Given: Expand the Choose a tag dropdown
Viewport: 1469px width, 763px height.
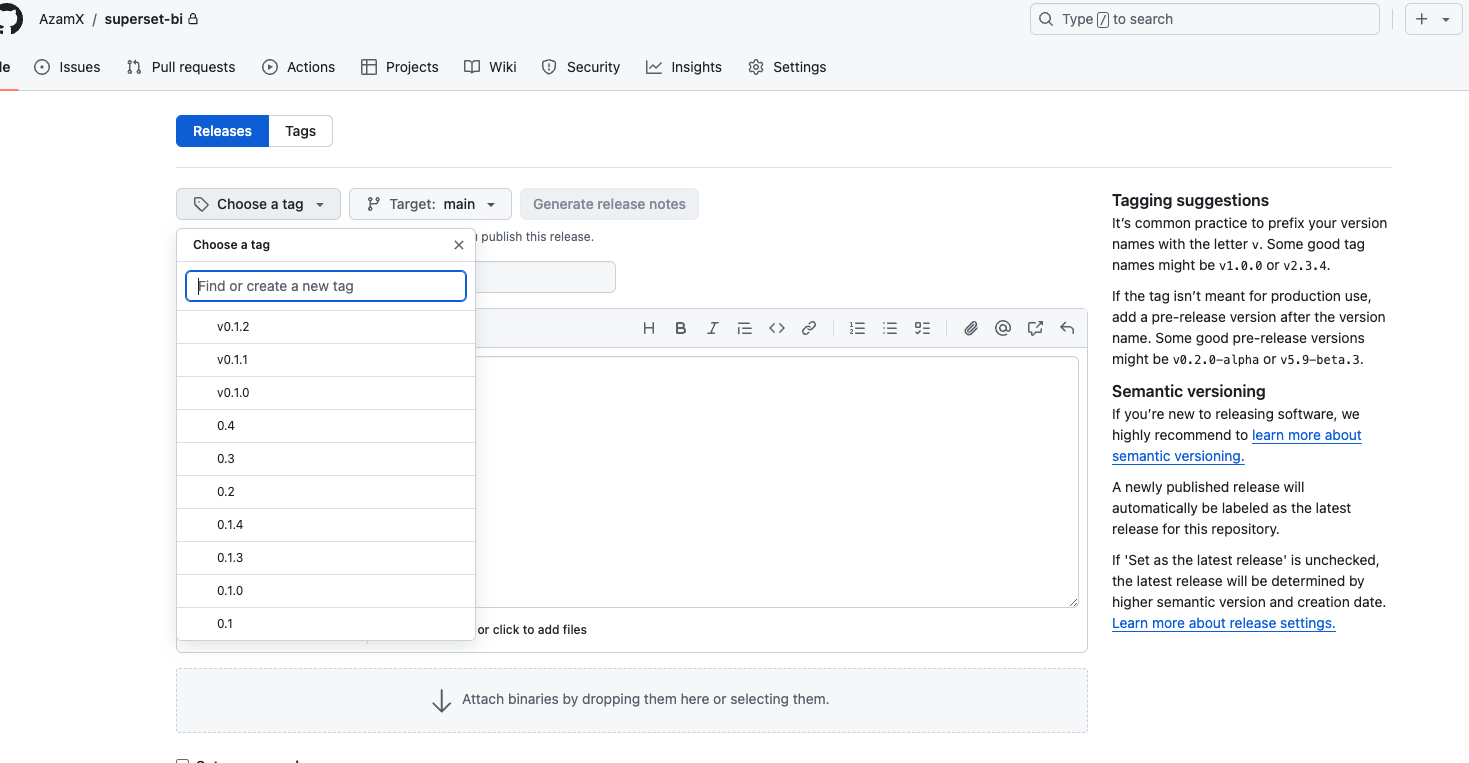Looking at the screenshot, I should [259, 204].
